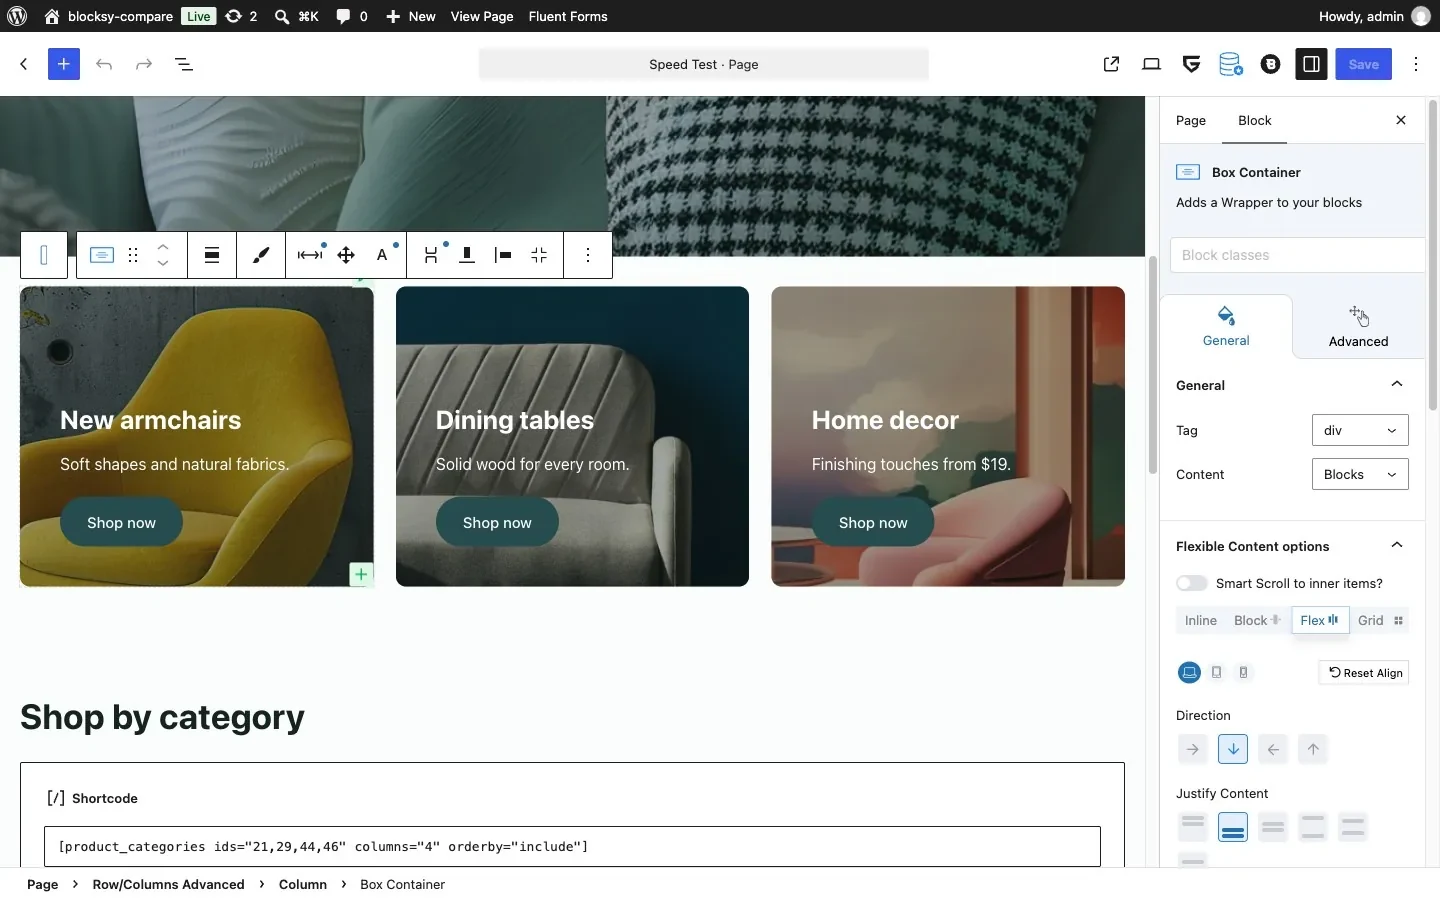Set flex direction to row right arrow
This screenshot has width=1440, height=900.
1194,750
